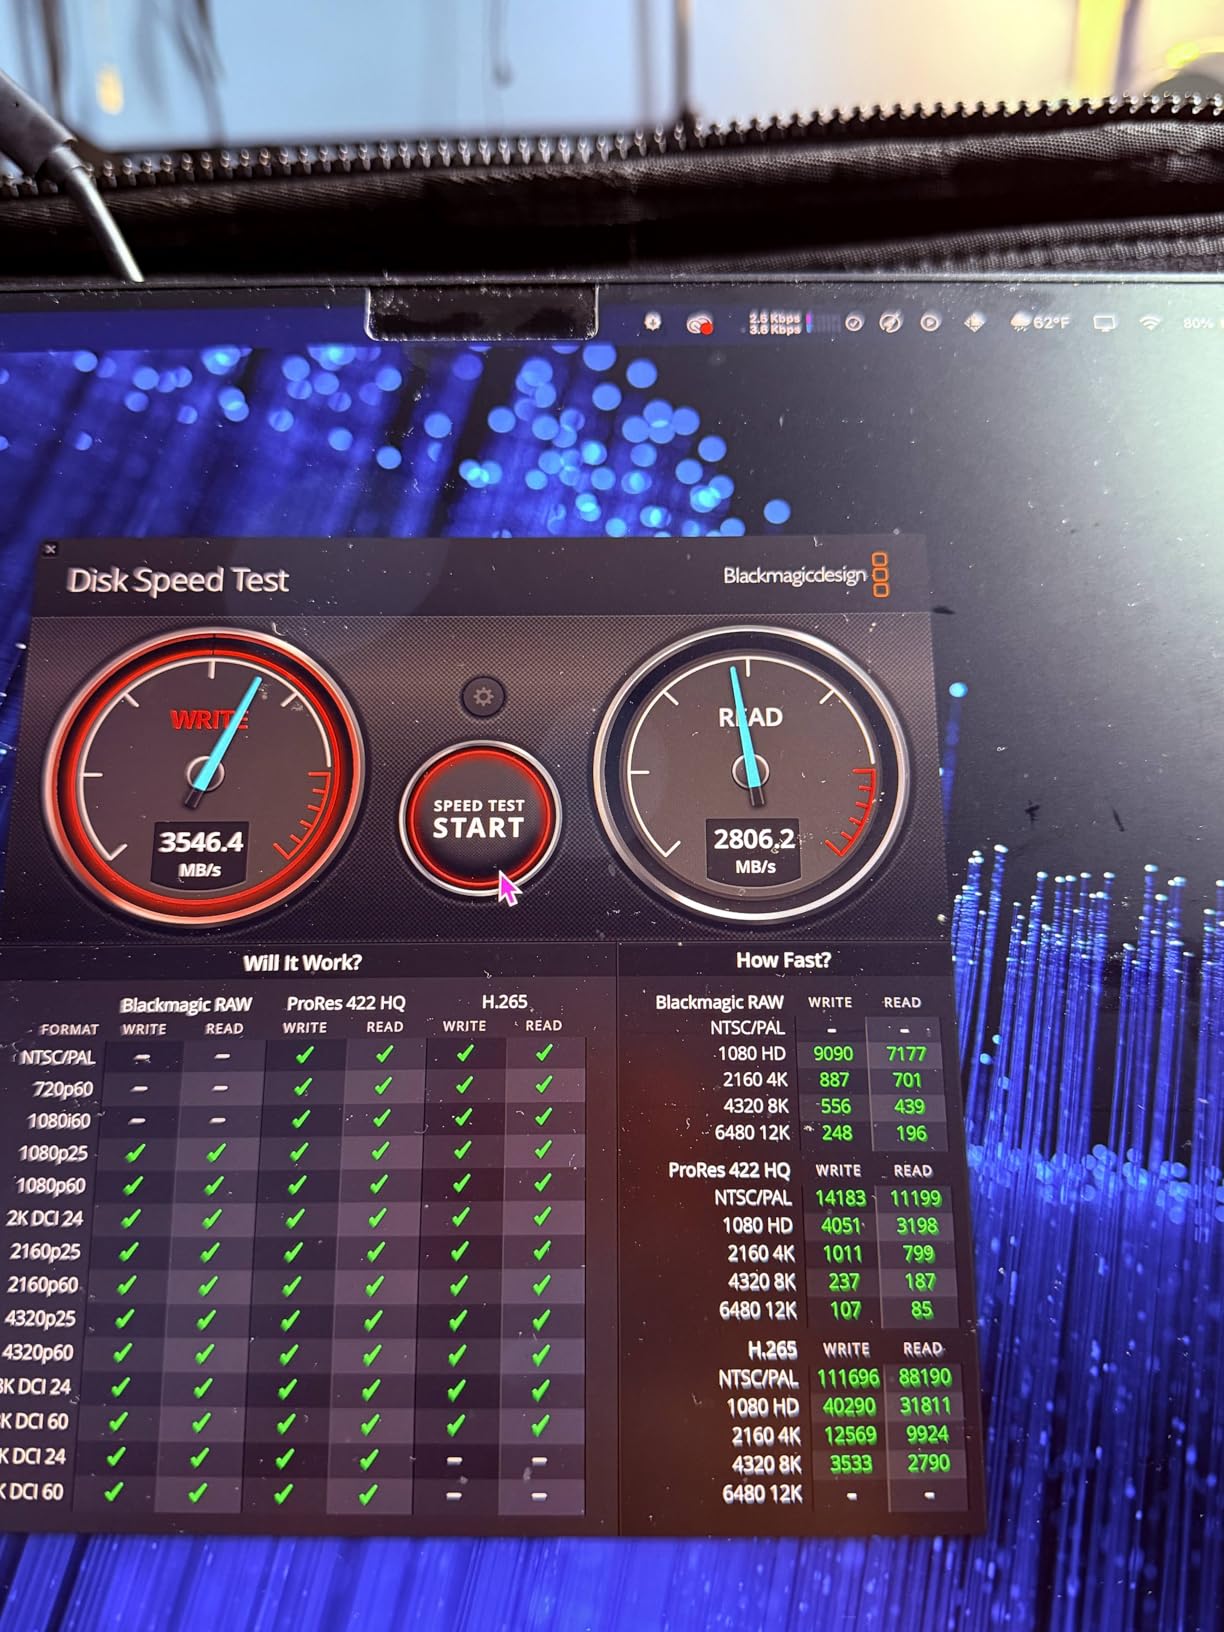Image resolution: width=1224 pixels, height=1632 pixels.
Task: Click ProRes NTSC/PAL write value 14183
Action: pos(840,1198)
